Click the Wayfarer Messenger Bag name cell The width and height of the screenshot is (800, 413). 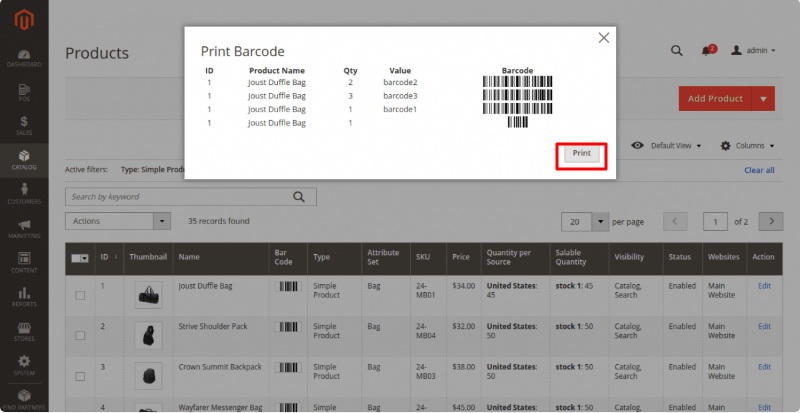(220, 407)
